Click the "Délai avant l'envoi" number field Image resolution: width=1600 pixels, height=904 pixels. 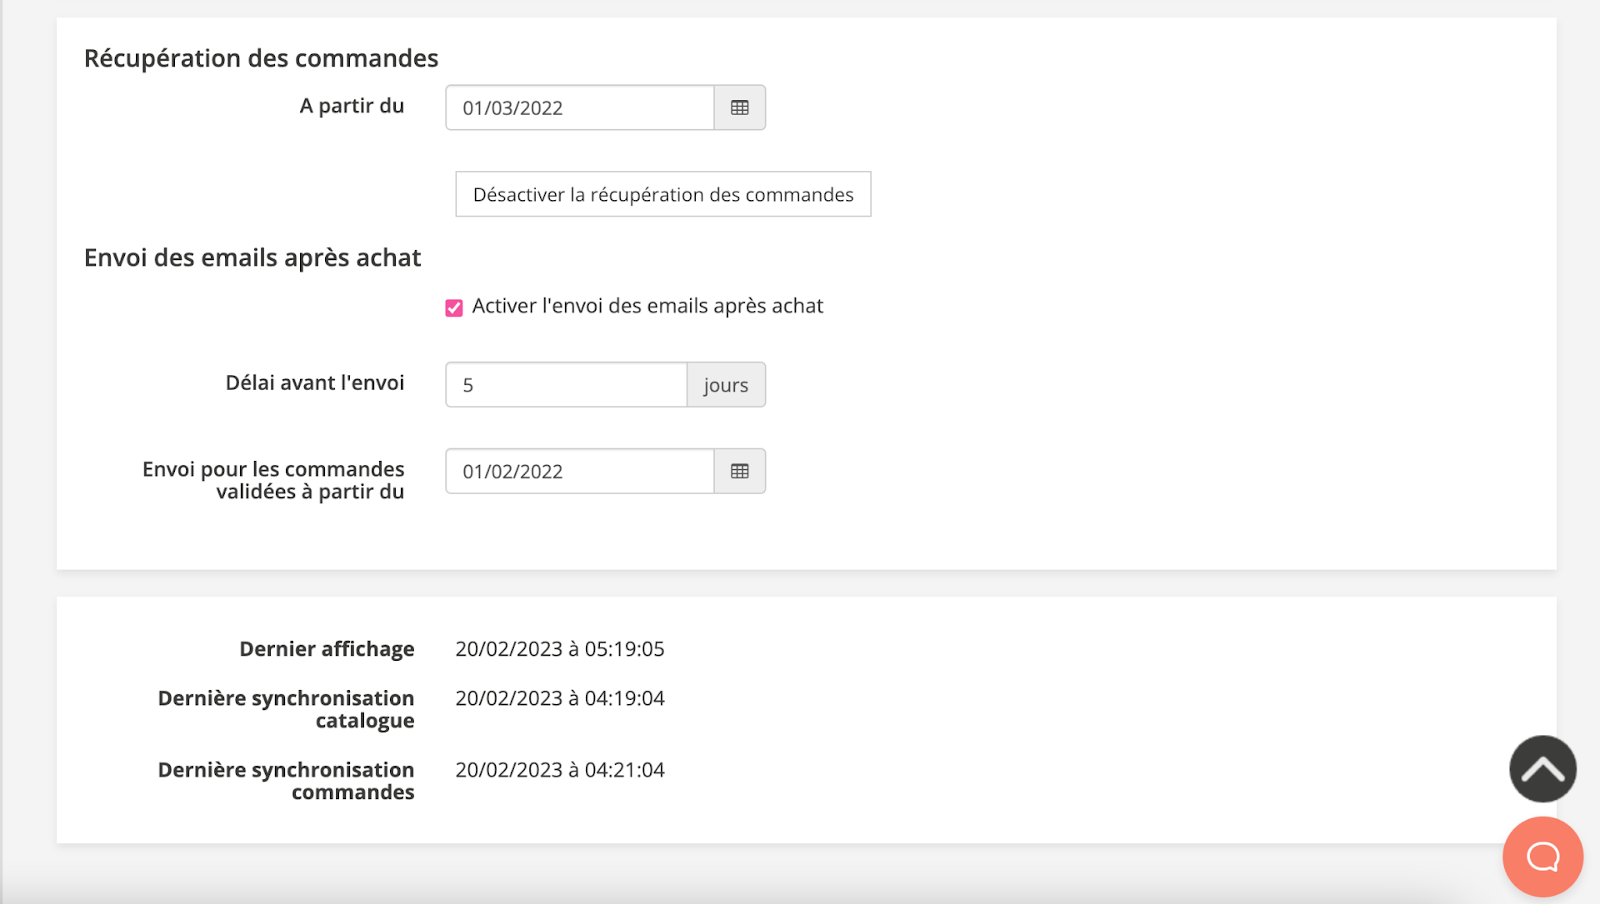(x=565, y=385)
